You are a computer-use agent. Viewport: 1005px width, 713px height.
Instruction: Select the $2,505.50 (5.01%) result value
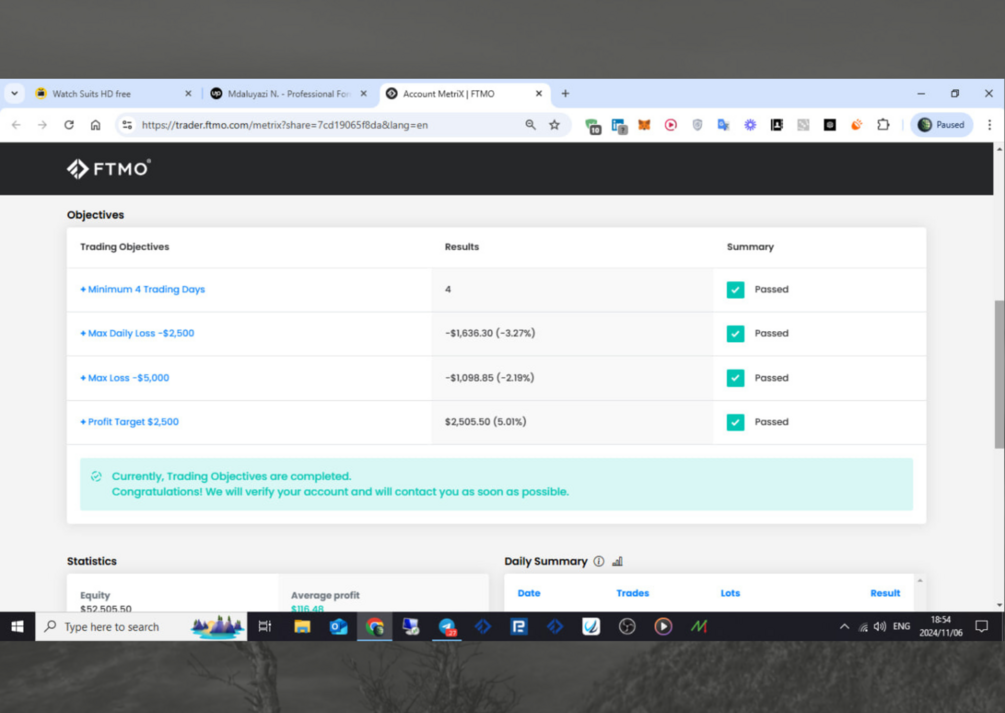coord(486,422)
